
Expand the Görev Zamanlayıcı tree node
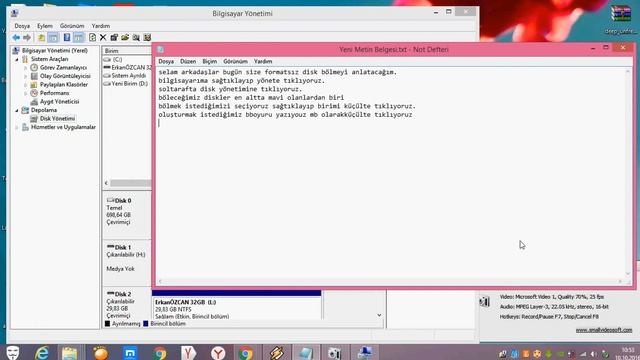(25, 68)
